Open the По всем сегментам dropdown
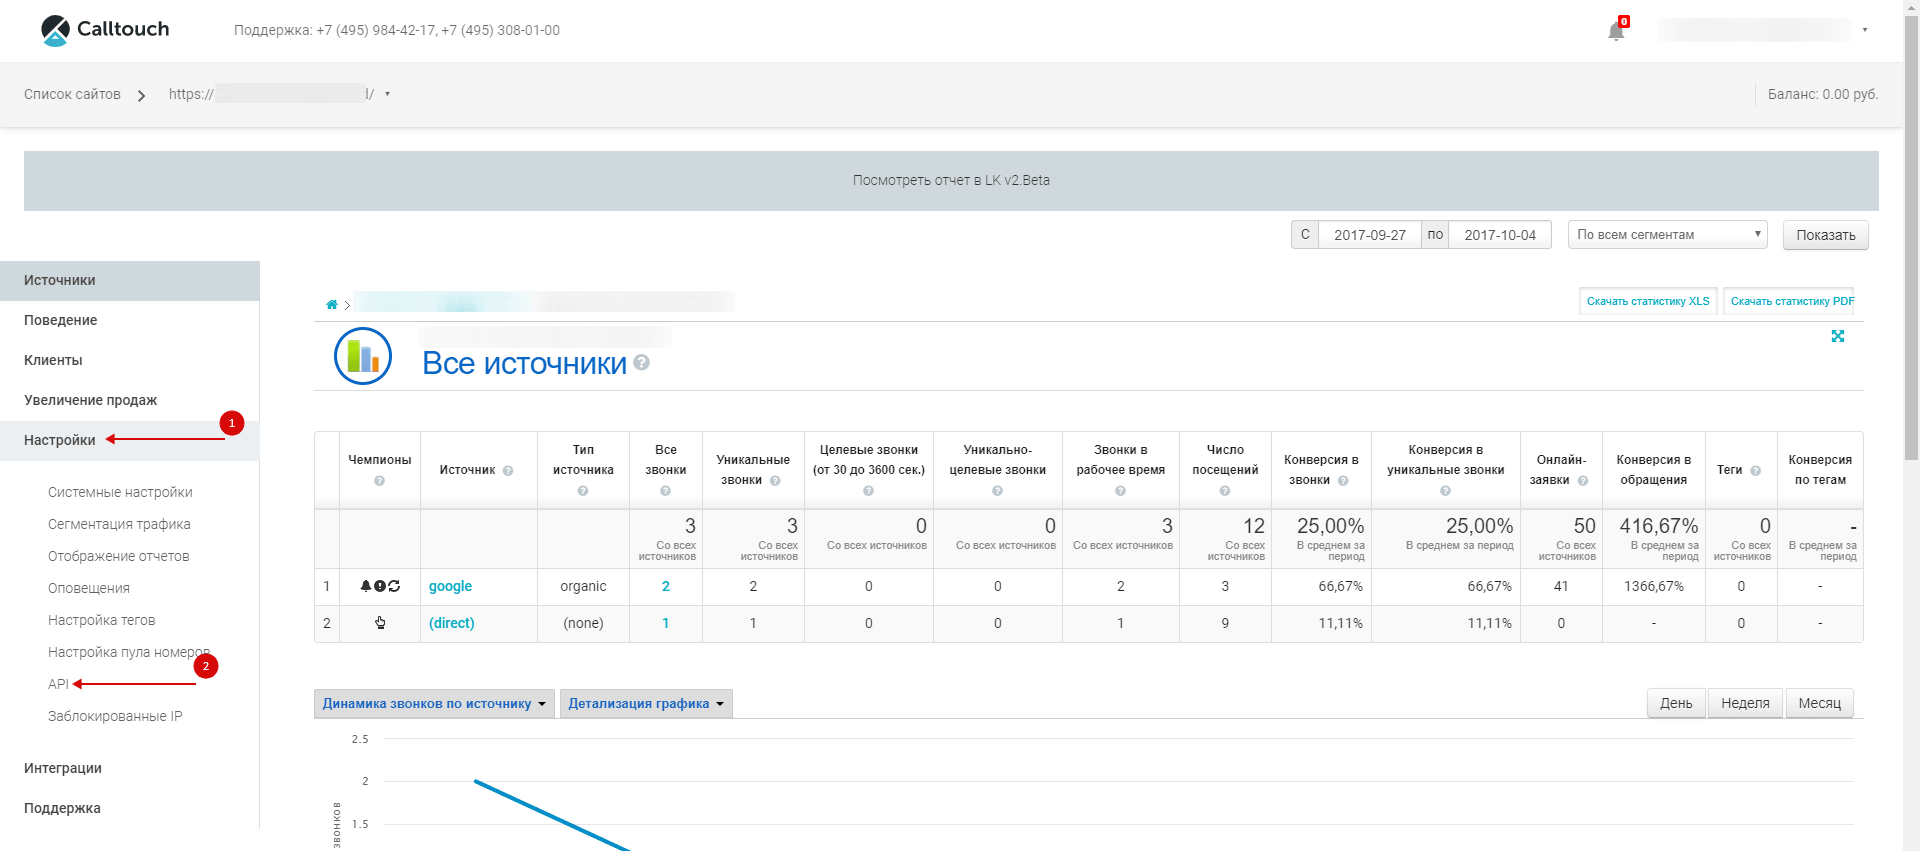This screenshot has width=1920, height=851. pyautogui.click(x=1668, y=235)
